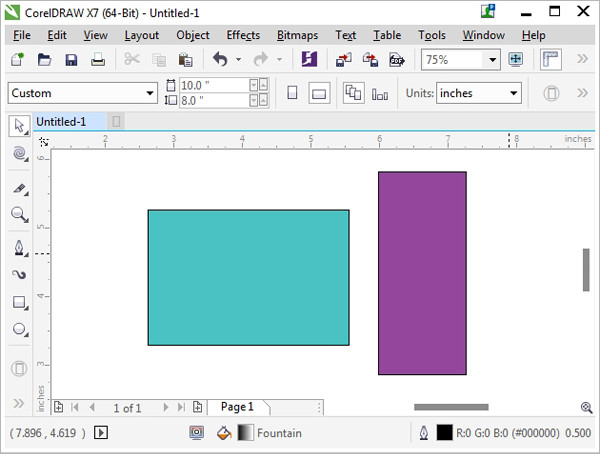
Task: Open the Edit menu
Action: click(x=57, y=35)
